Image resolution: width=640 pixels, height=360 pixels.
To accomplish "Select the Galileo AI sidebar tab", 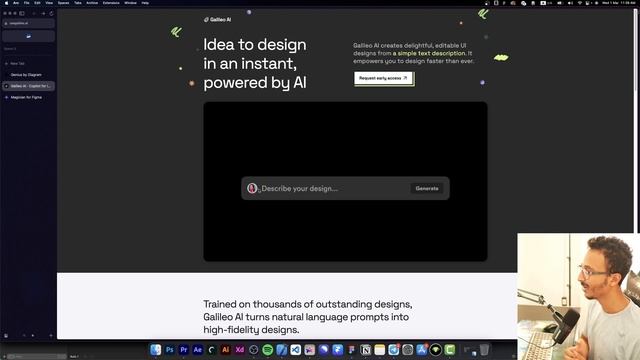I will [28, 86].
